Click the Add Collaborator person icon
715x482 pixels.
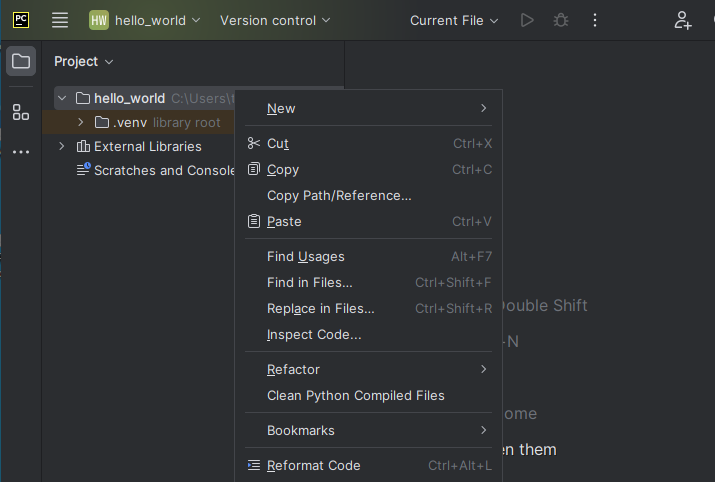(x=683, y=20)
